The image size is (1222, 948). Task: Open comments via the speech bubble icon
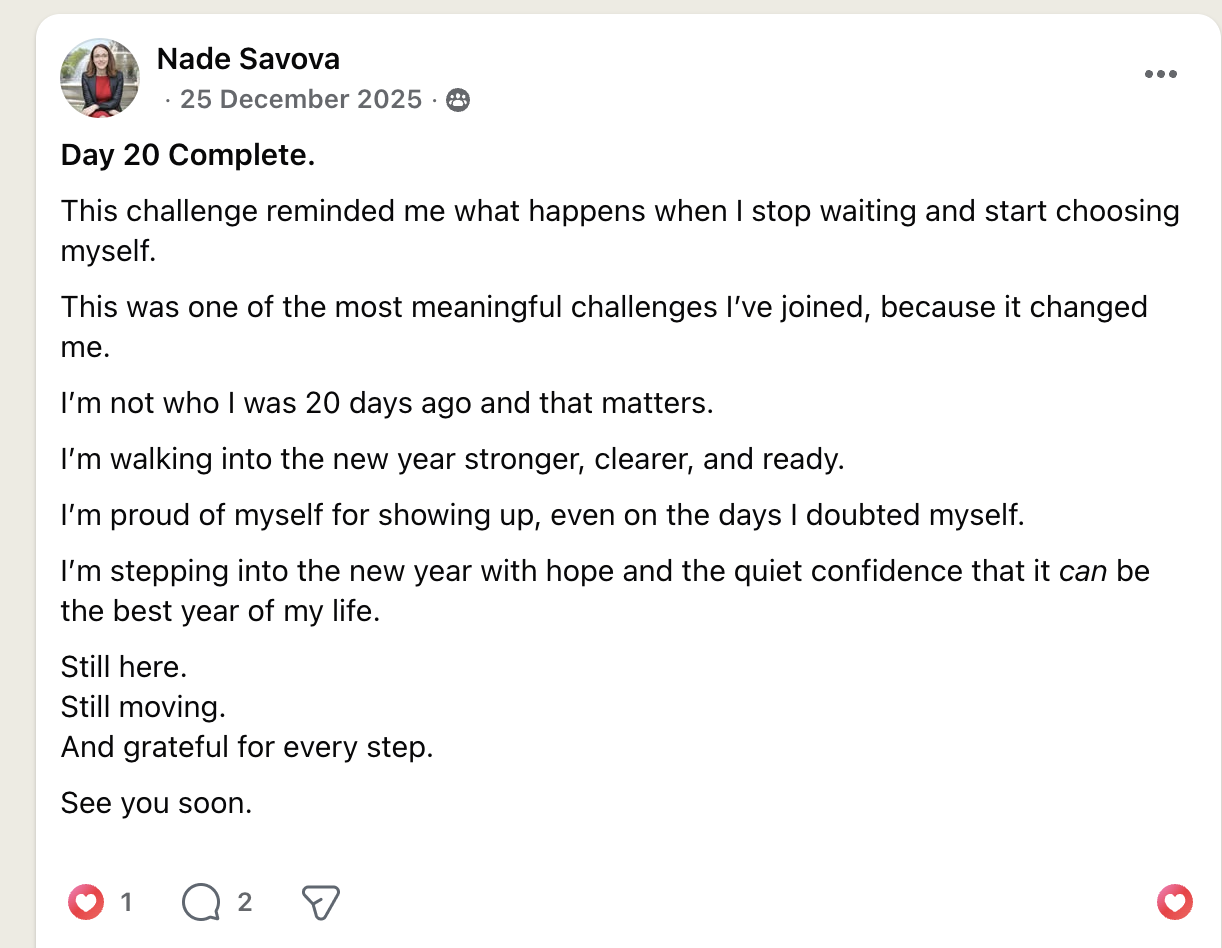coord(201,903)
